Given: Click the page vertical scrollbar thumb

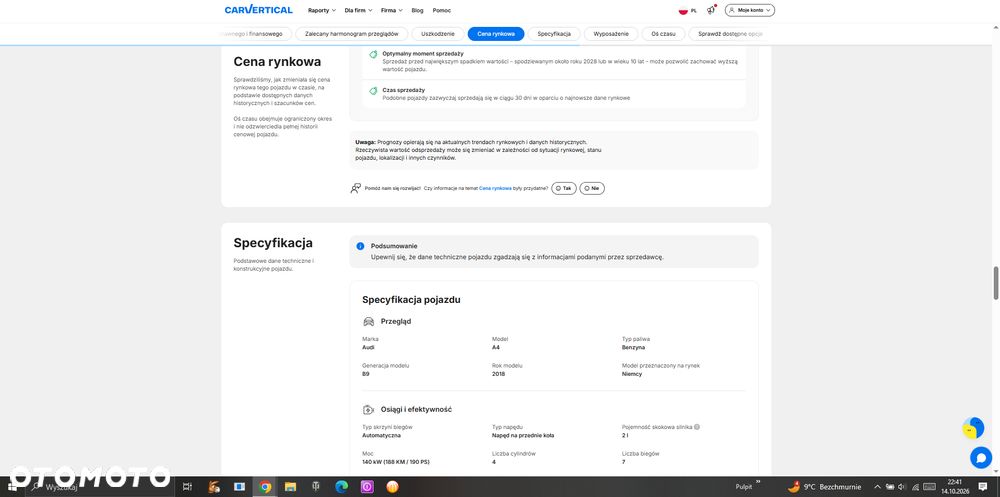Looking at the screenshot, I should [996, 283].
